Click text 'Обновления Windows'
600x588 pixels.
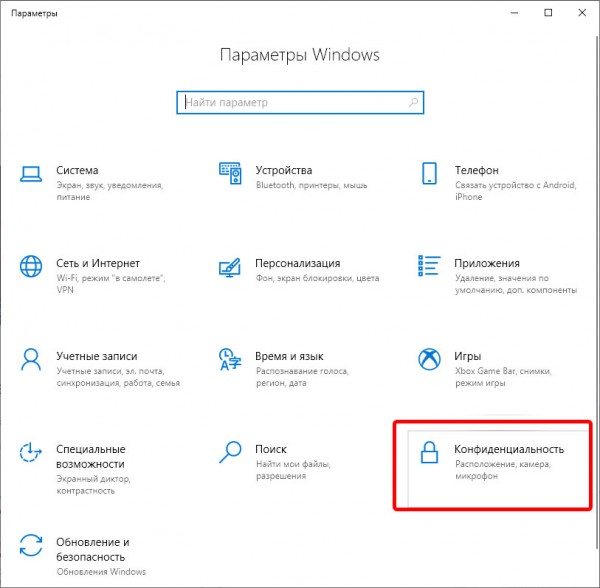pyautogui.click(x=101, y=572)
